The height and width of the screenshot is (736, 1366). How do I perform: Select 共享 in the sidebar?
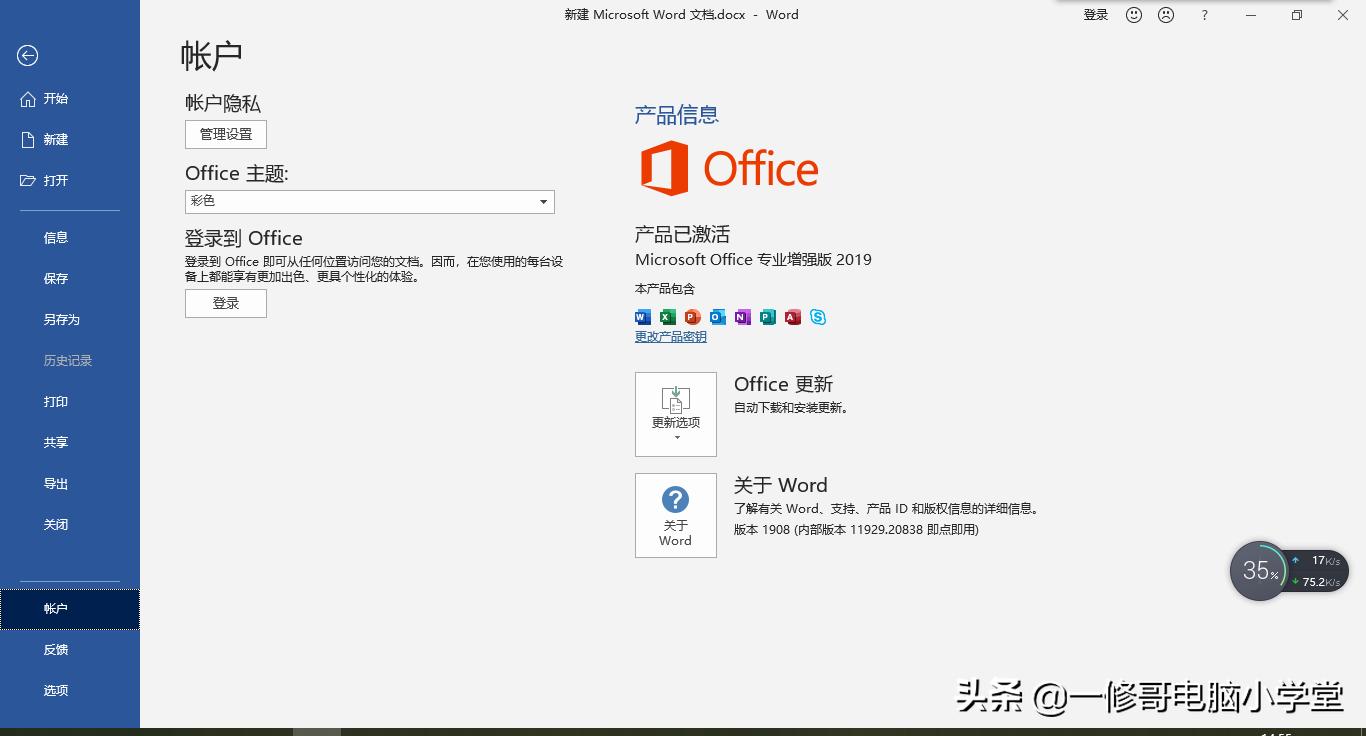tap(70, 443)
